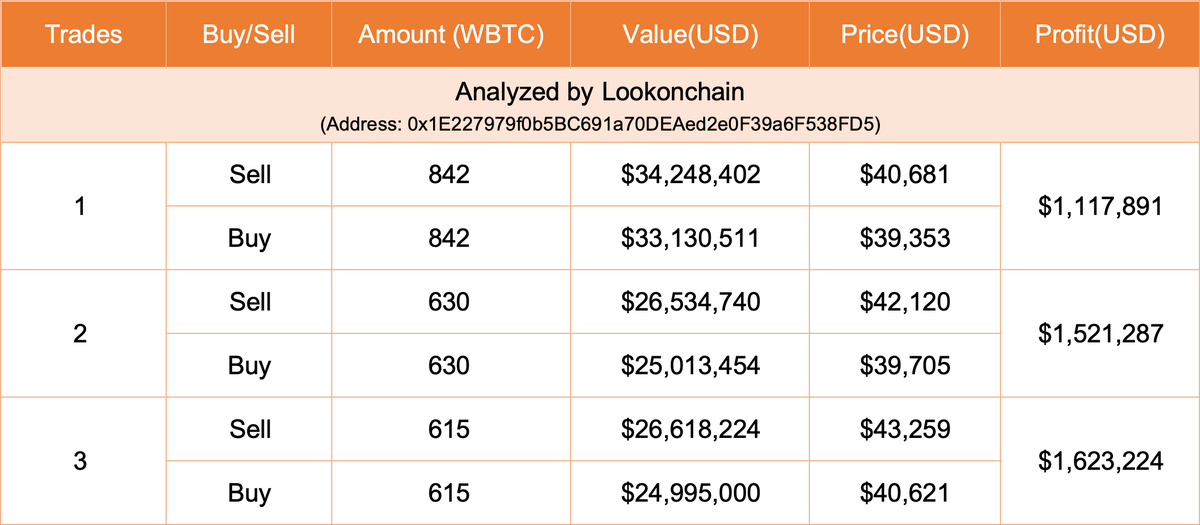Click the $1,521,287 profit cell
Image resolution: width=1200 pixels, height=525 pixels.
pos(1100,334)
